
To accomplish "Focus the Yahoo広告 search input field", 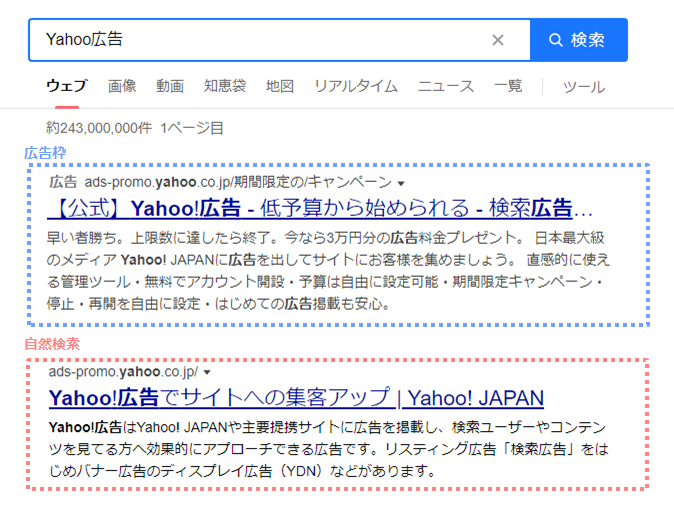I will point(279,40).
